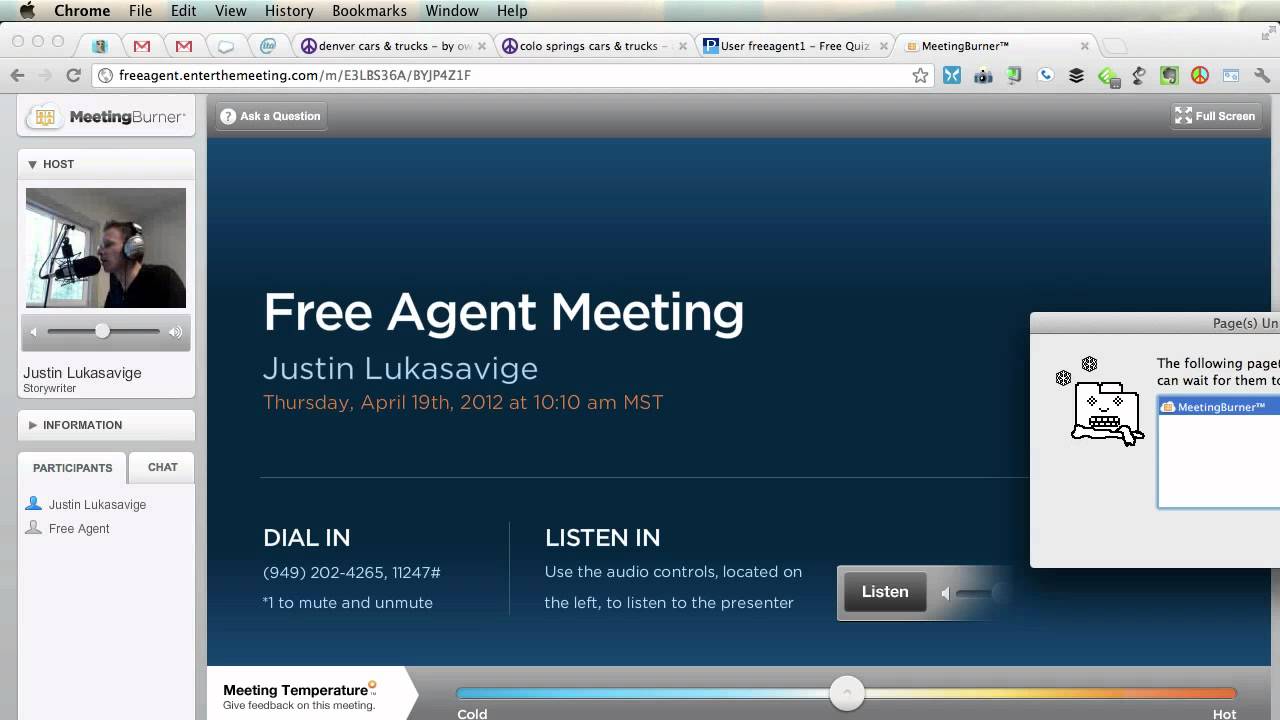Click the host webcam video thumbnail
Viewport: 1280px width, 720px height.
click(x=106, y=248)
